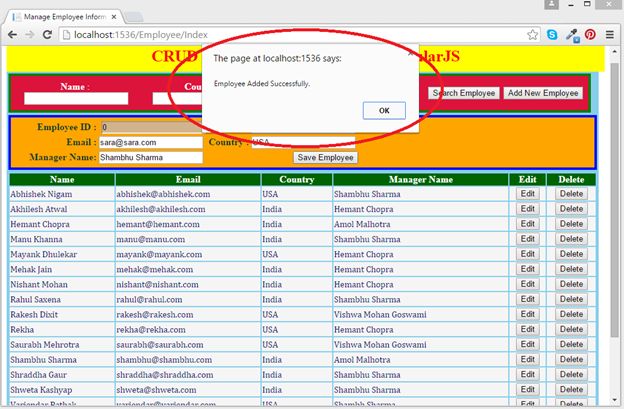Click the page vertical scrollbar
Viewport: 624px width, 409px height.
(614, 199)
